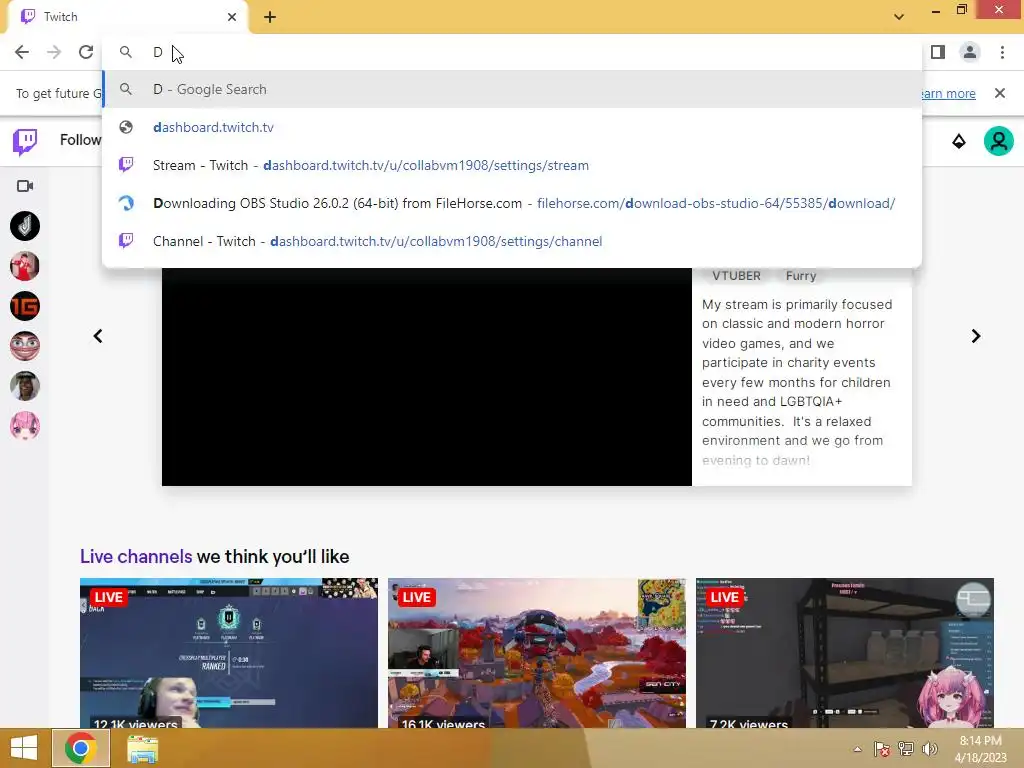
Task: Open the tab search chevron
Action: pos(899,17)
